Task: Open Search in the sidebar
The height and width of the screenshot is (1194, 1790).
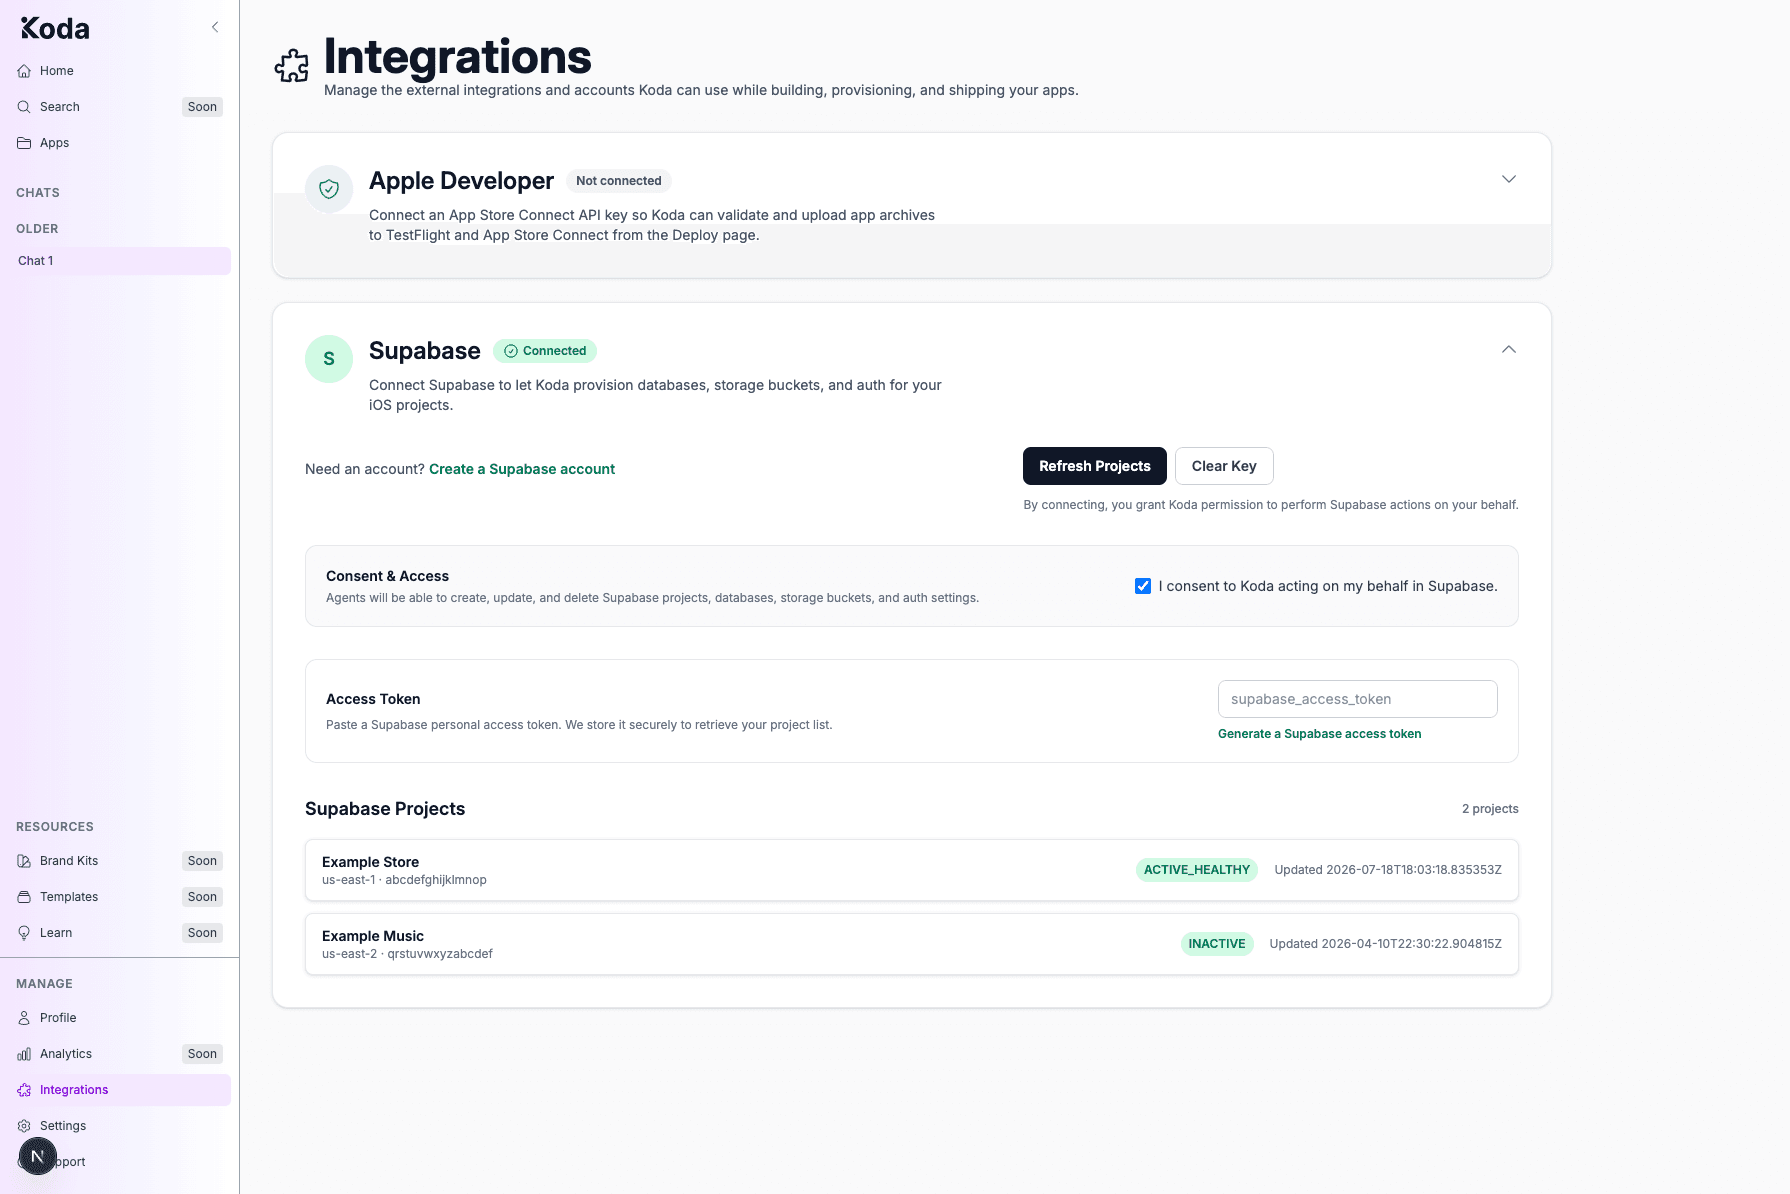Action: tap(119, 107)
